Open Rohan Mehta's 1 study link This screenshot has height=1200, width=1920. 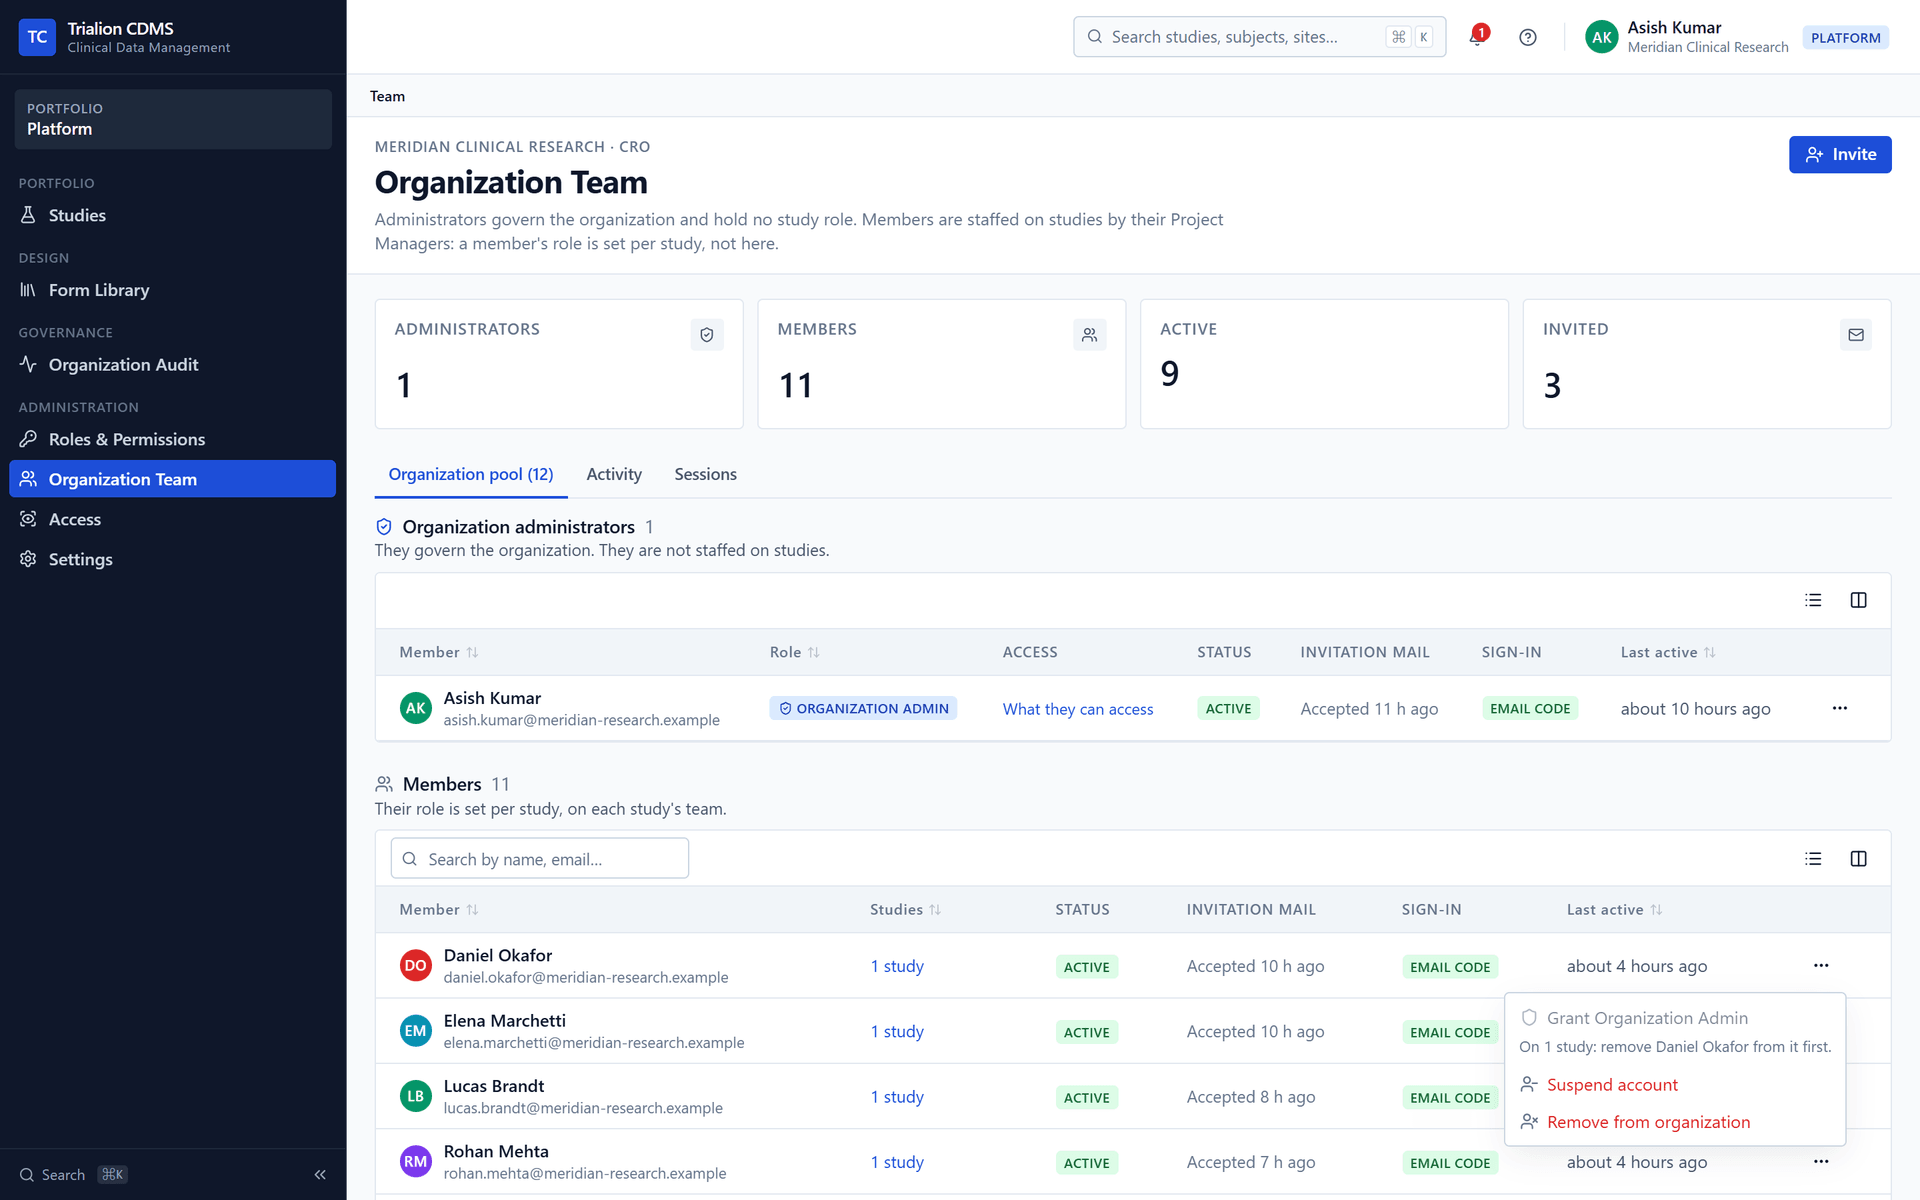click(x=896, y=1162)
